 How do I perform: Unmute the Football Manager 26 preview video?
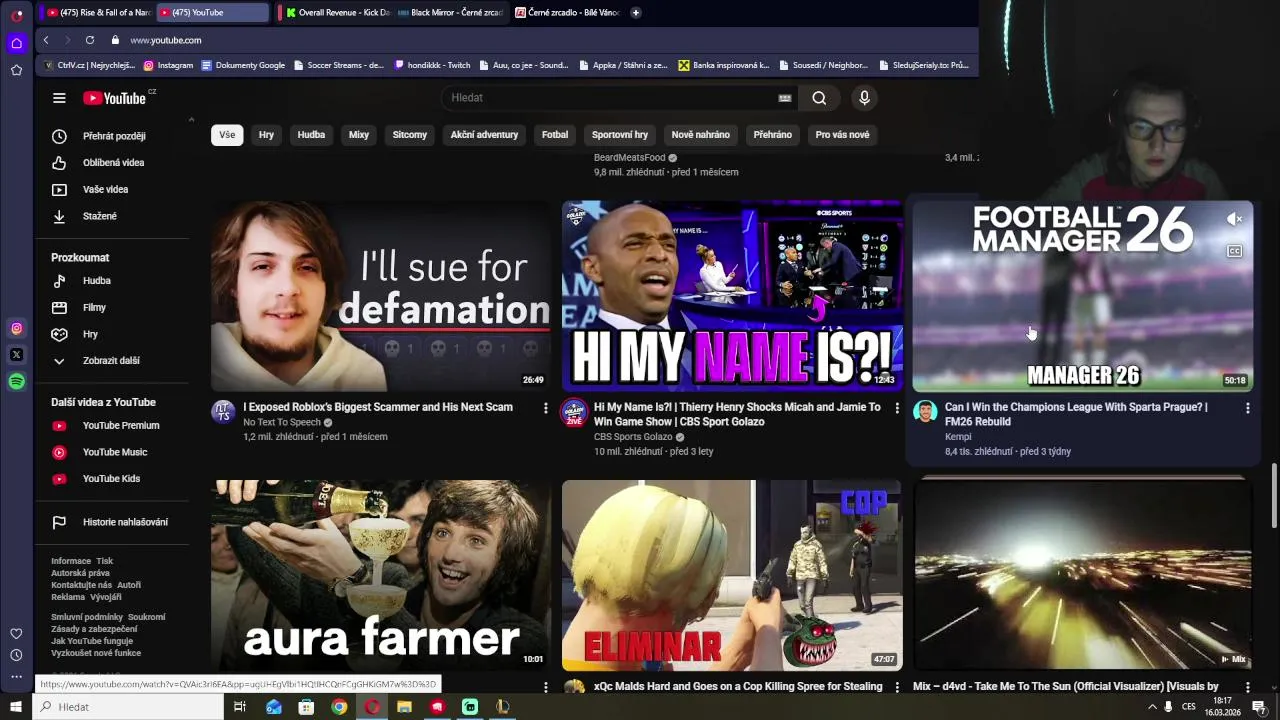click(x=1235, y=219)
